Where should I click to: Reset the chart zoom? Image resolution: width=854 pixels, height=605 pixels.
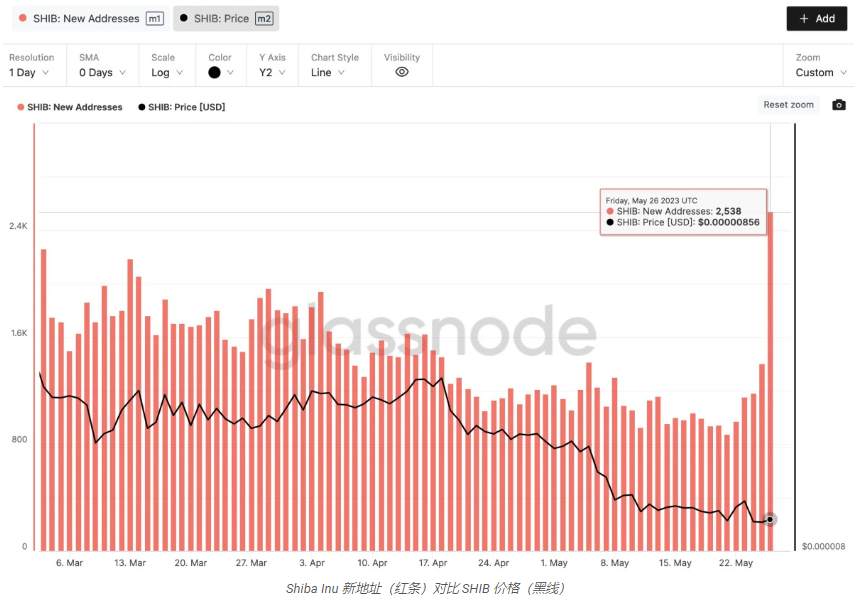click(788, 105)
